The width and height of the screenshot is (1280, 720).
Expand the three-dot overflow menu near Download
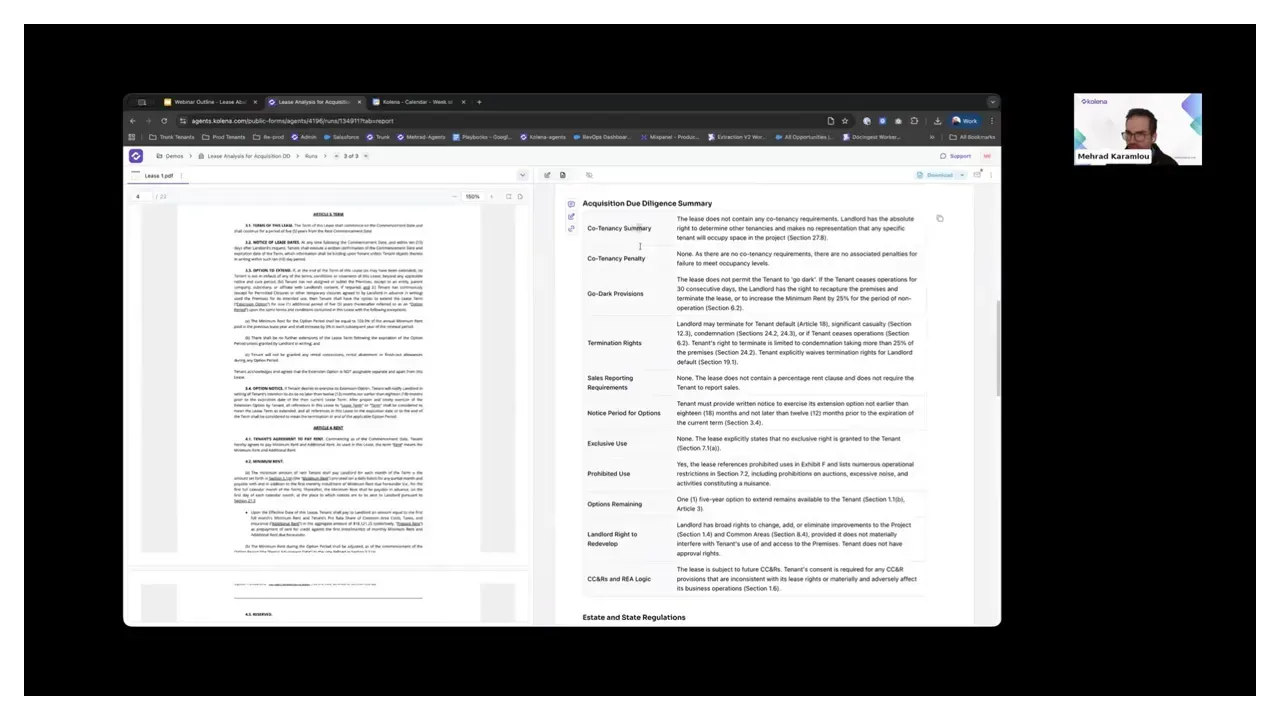click(x=990, y=175)
